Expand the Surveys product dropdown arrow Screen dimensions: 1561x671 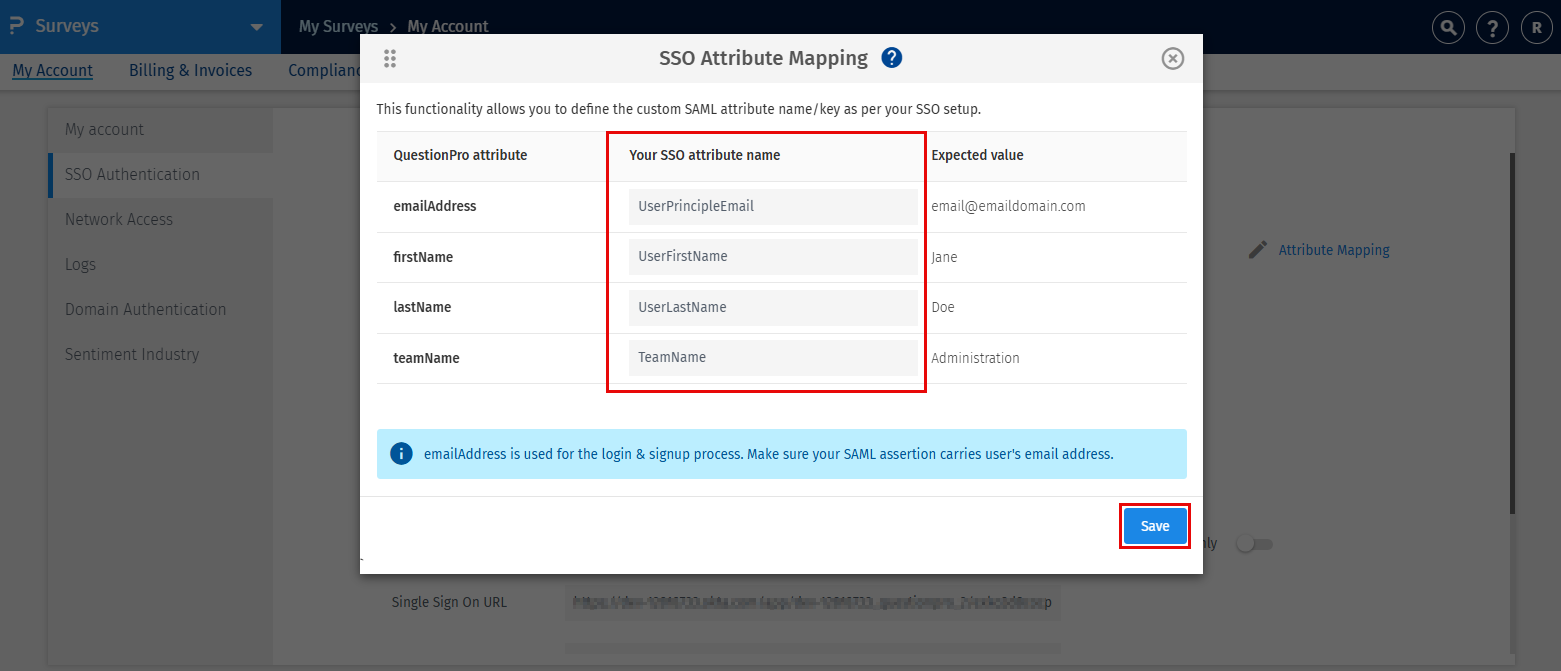(x=257, y=27)
